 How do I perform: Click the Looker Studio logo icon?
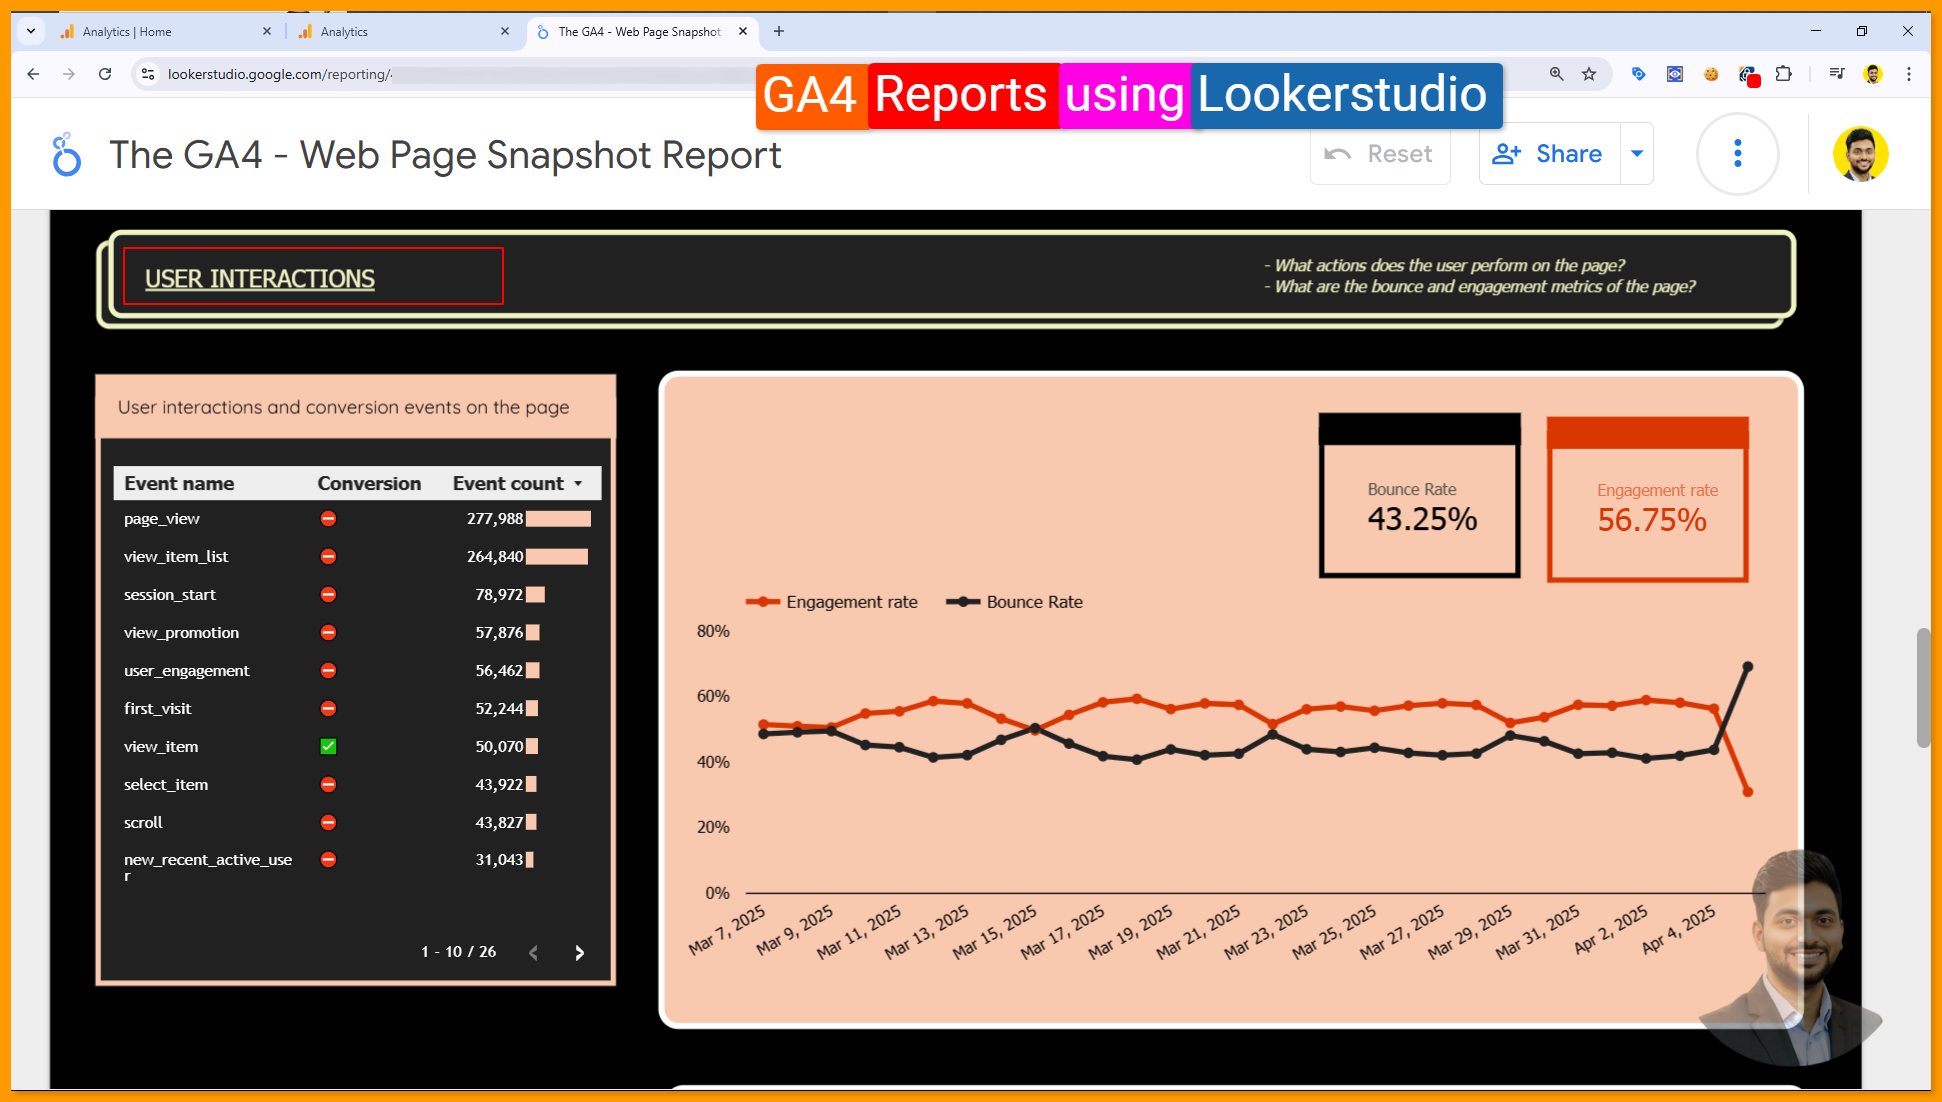point(66,155)
